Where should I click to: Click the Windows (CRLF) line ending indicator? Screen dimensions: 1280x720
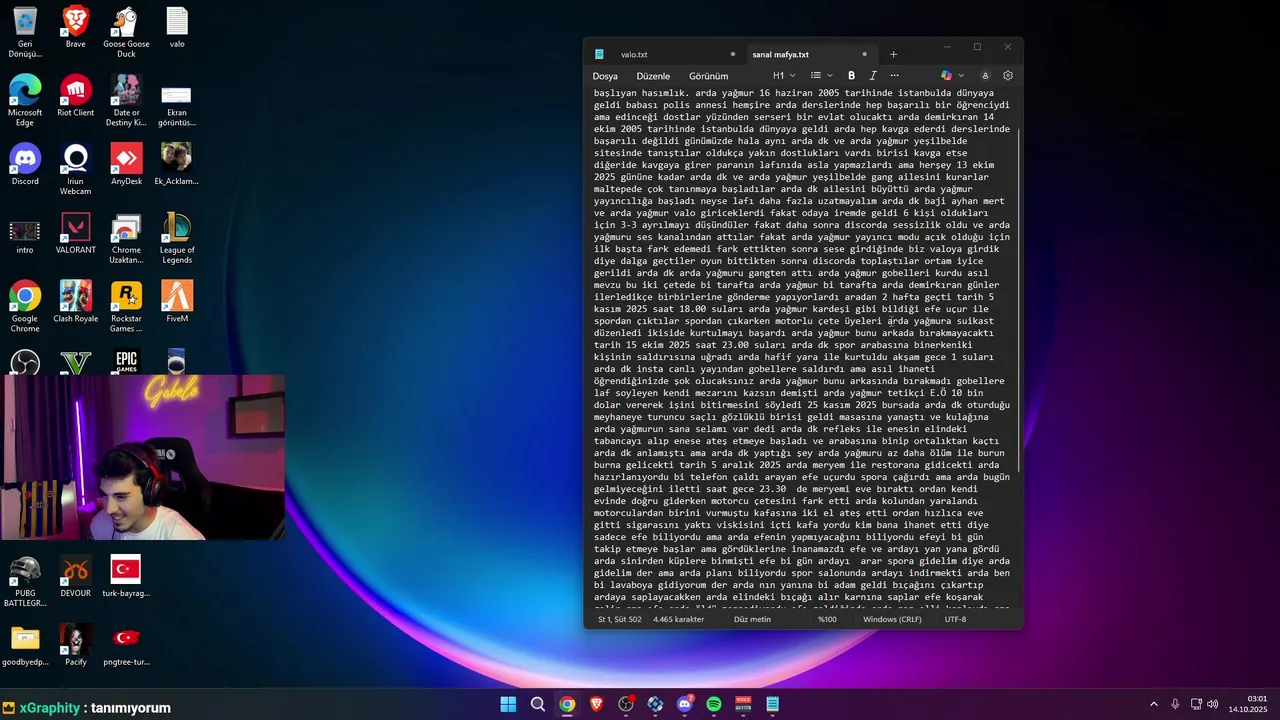892,619
